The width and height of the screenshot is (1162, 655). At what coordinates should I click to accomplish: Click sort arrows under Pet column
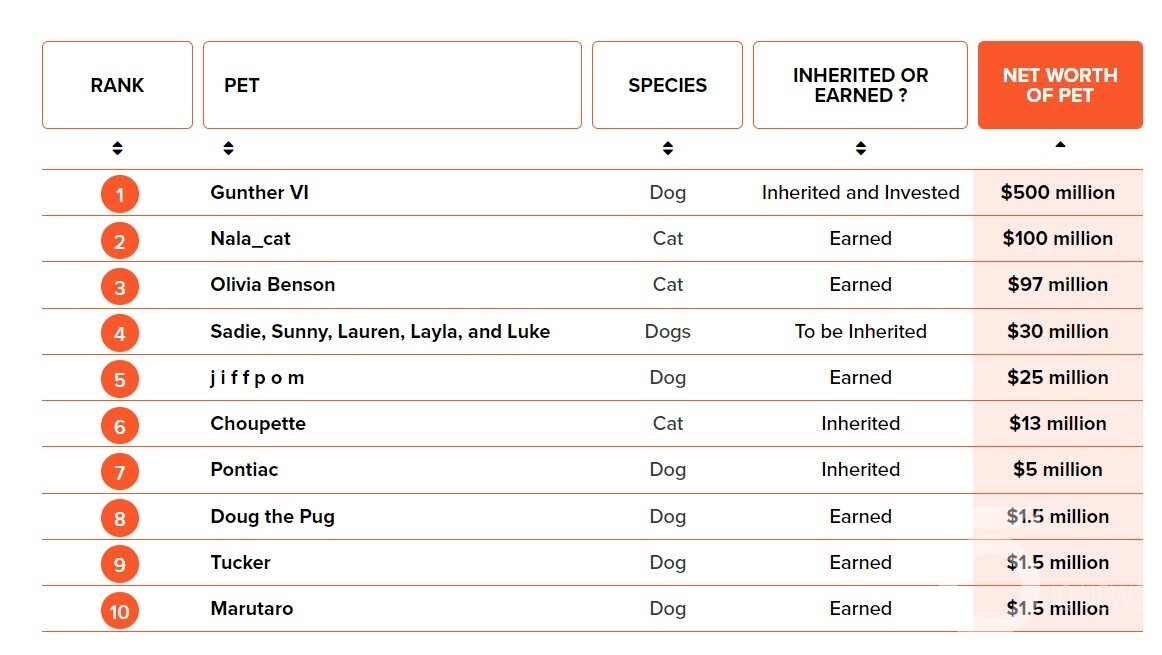pyautogui.click(x=228, y=148)
